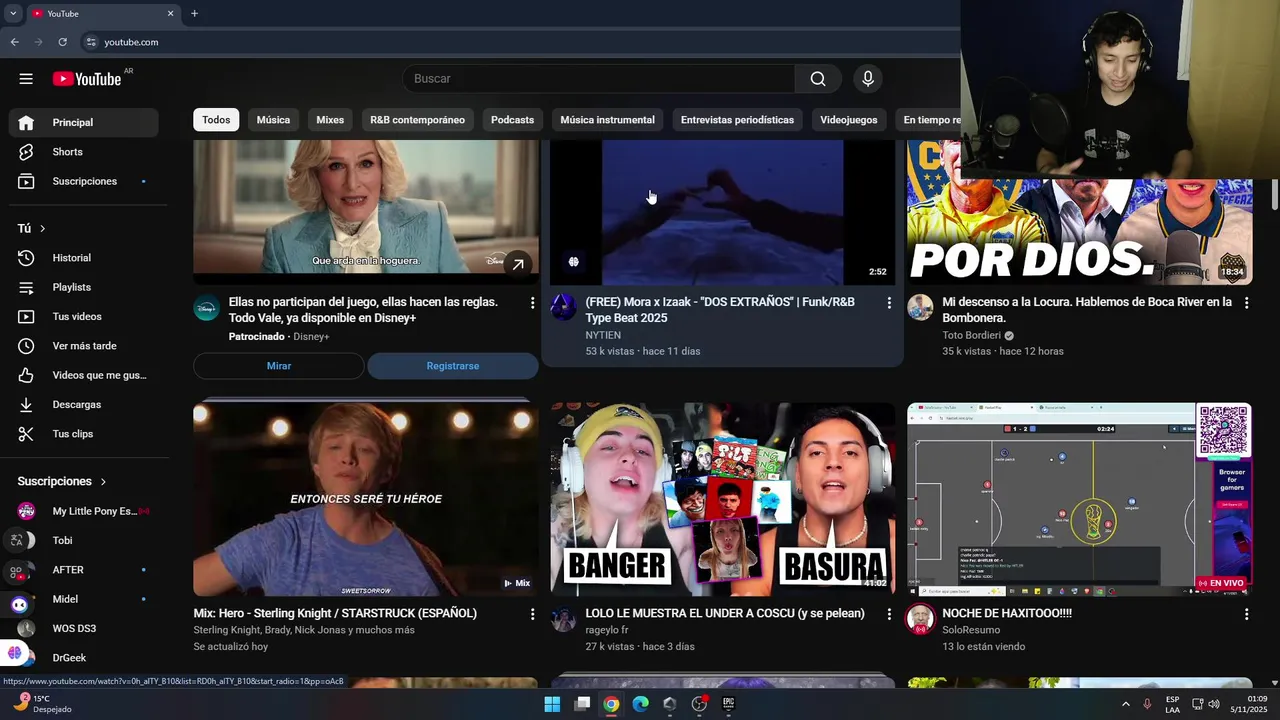Select the Videojuegos filter chip
This screenshot has height=720, width=1280.
pos(849,120)
